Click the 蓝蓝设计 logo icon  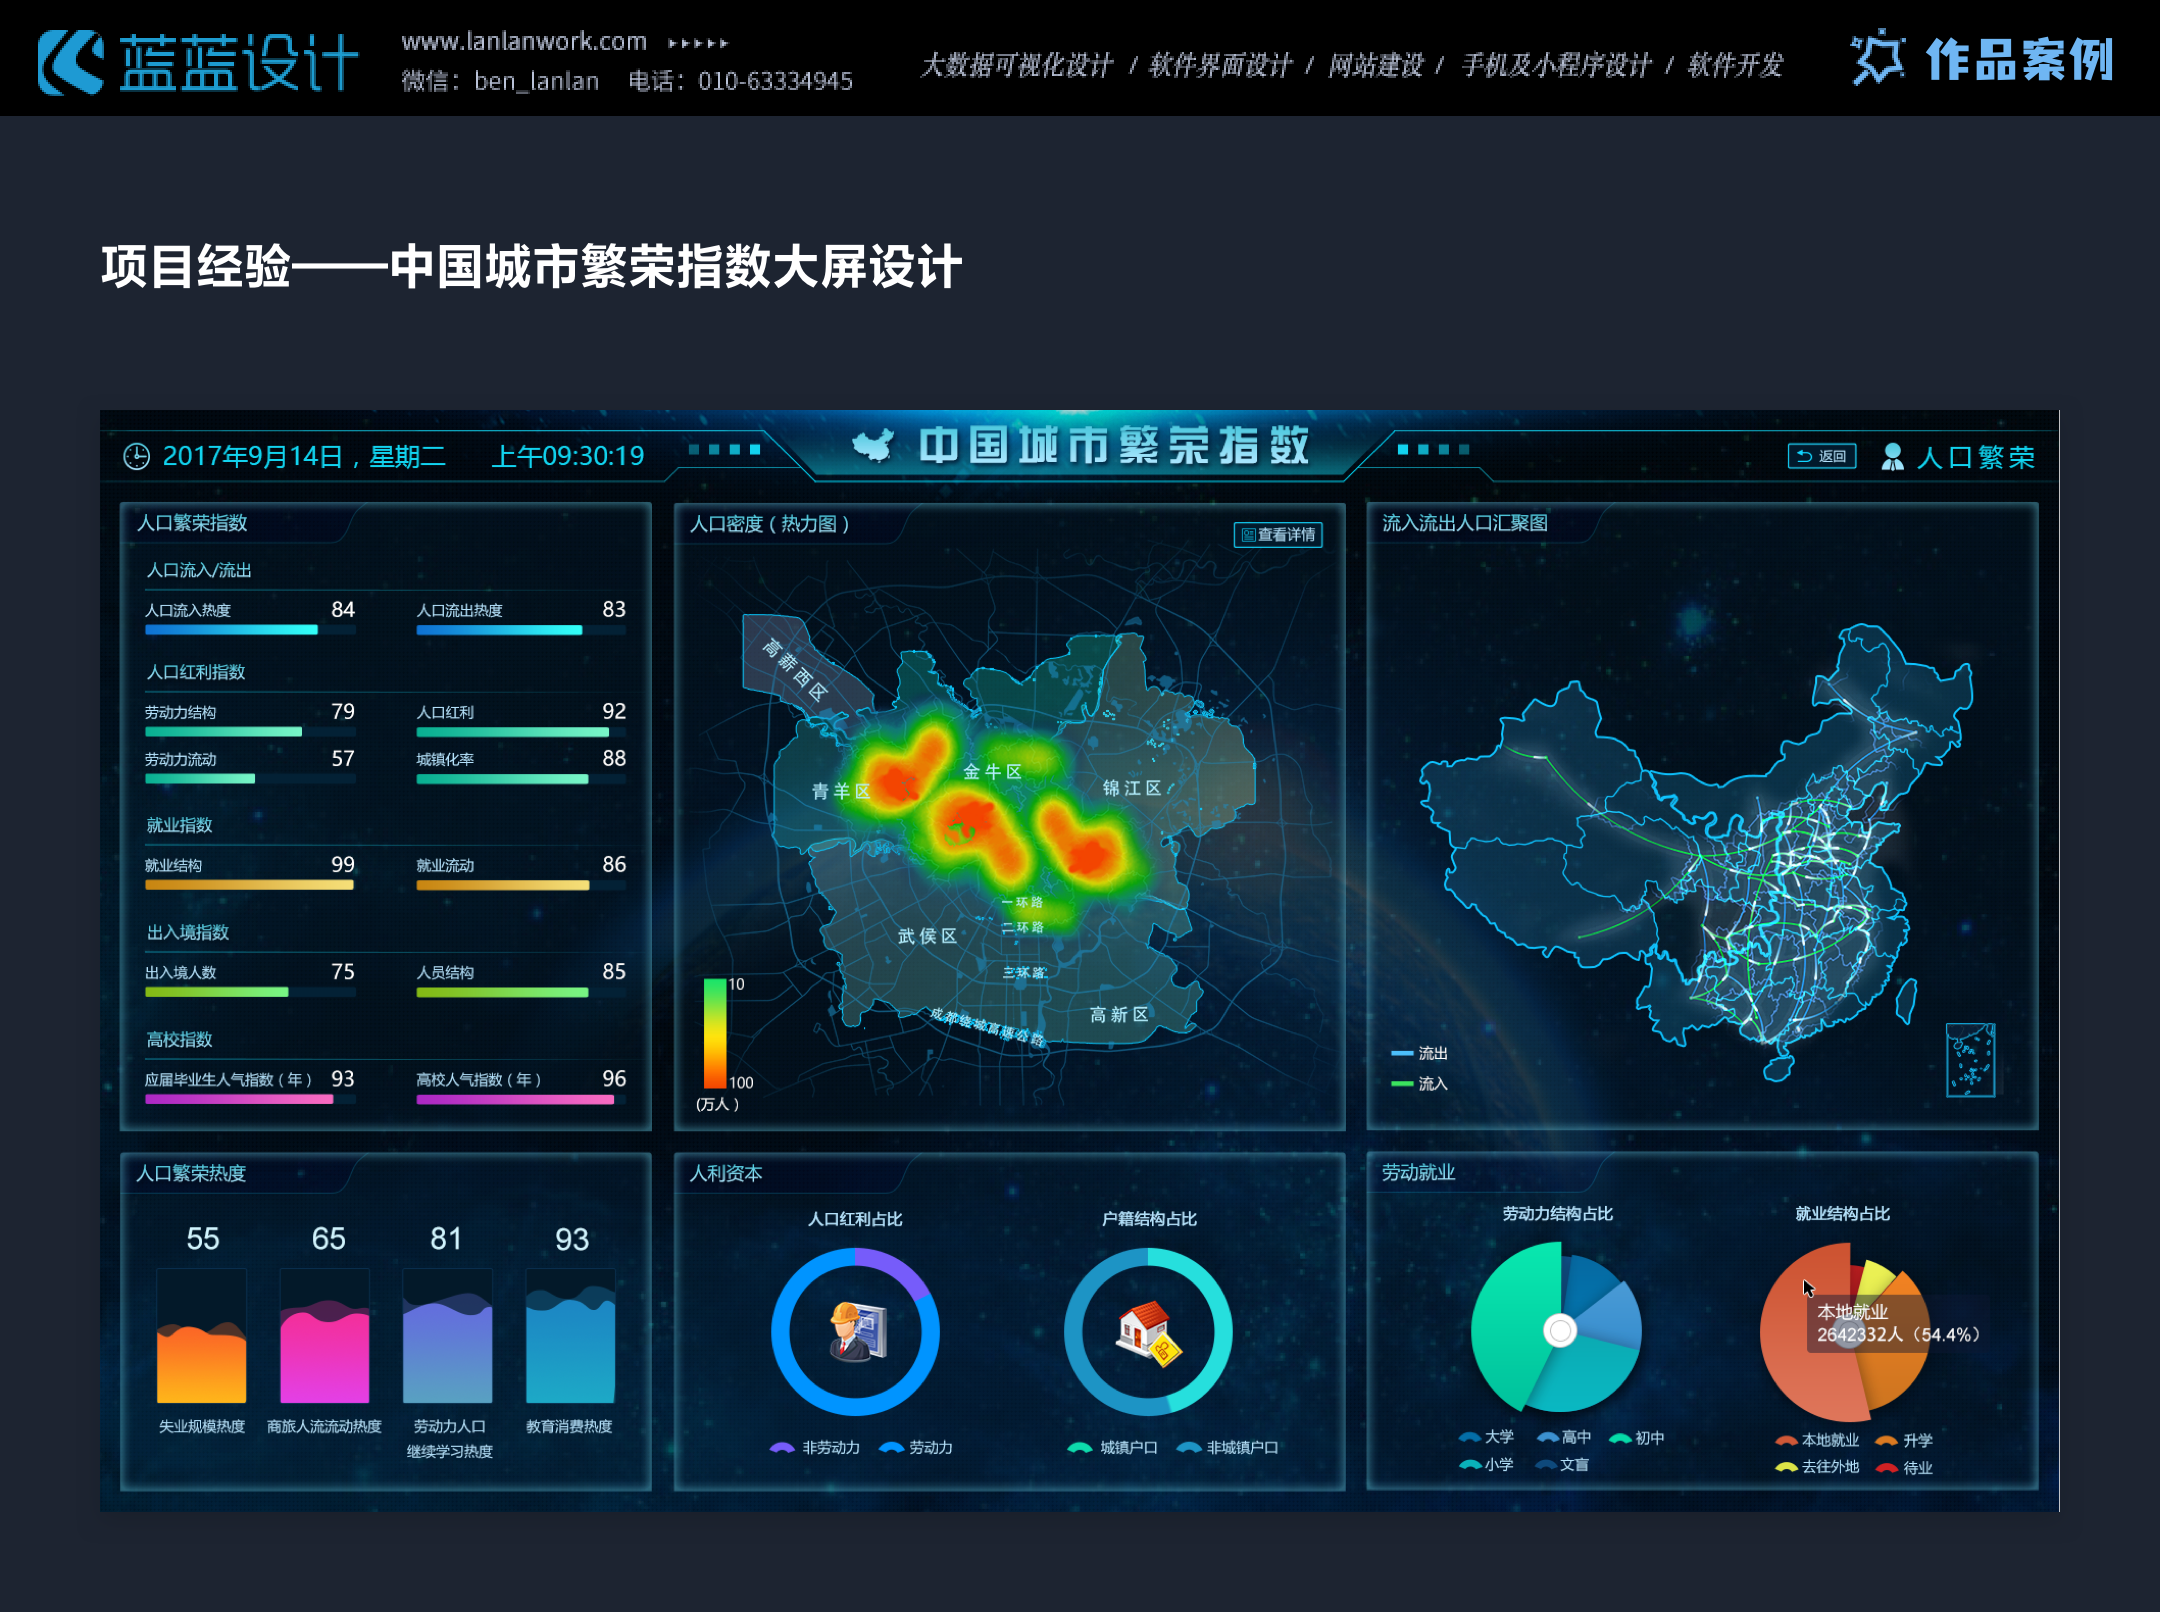pyautogui.click(x=70, y=62)
